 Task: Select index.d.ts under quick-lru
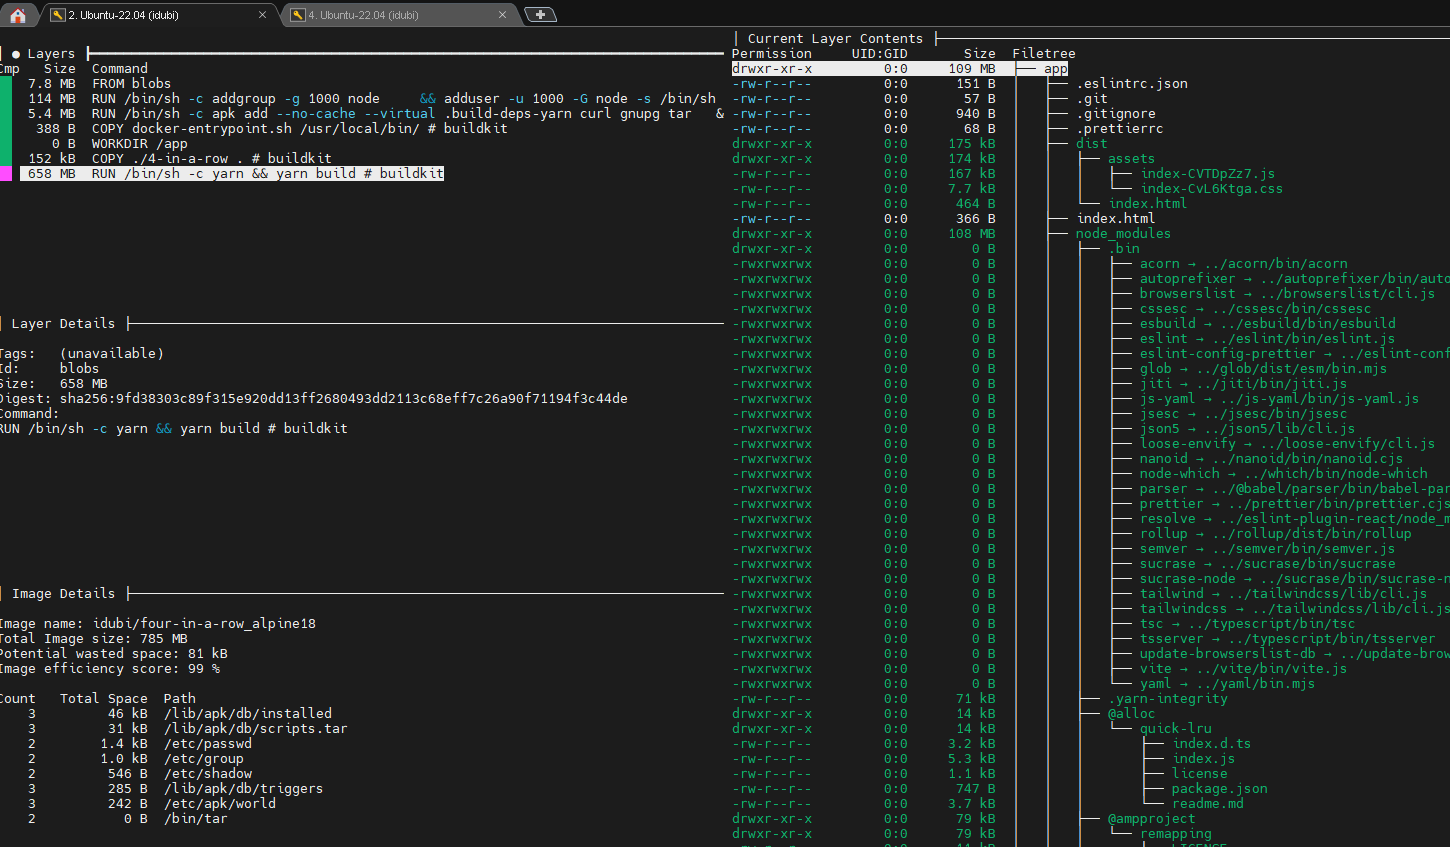click(x=1212, y=743)
